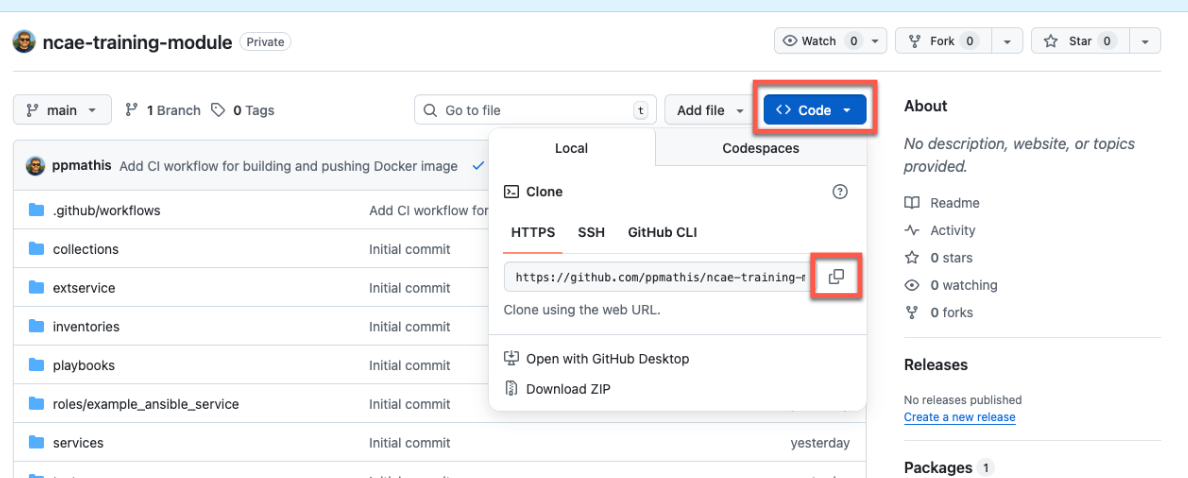Star the repository
The height and width of the screenshot is (478, 1188).
[x=1080, y=41]
